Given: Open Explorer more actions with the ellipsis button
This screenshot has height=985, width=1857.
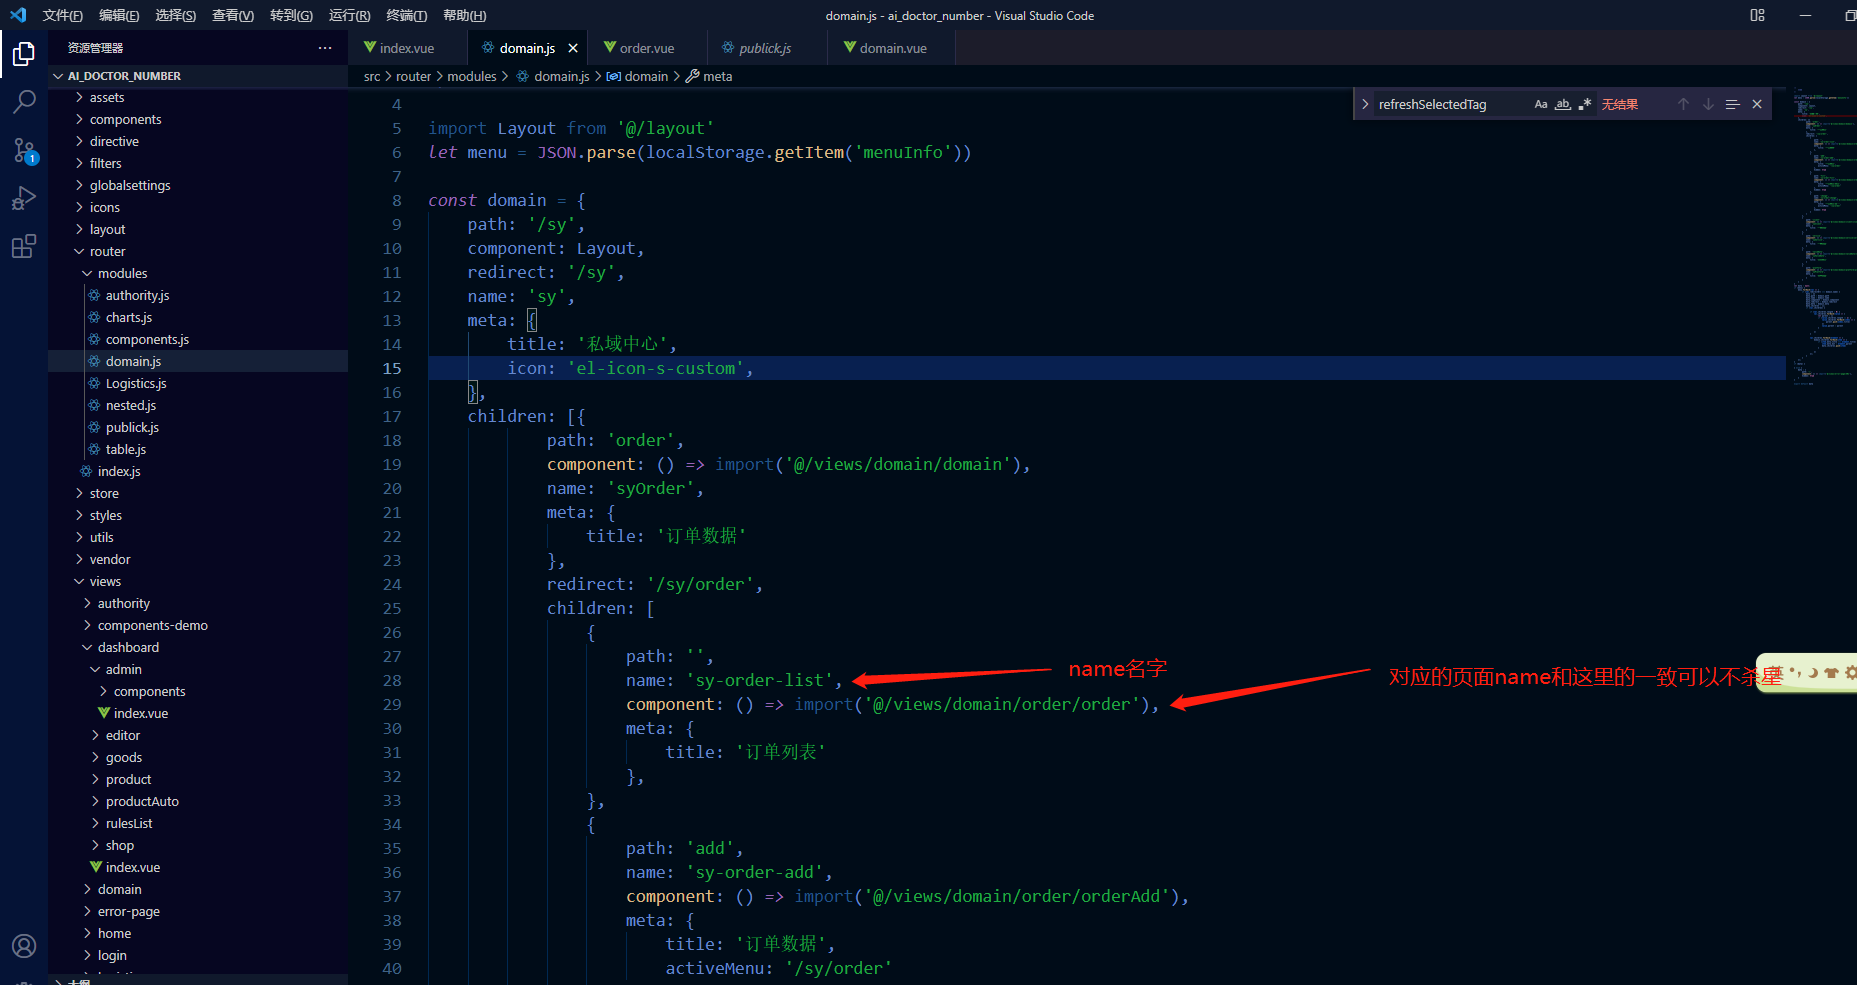Looking at the screenshot, I should (x=324, y=47).
